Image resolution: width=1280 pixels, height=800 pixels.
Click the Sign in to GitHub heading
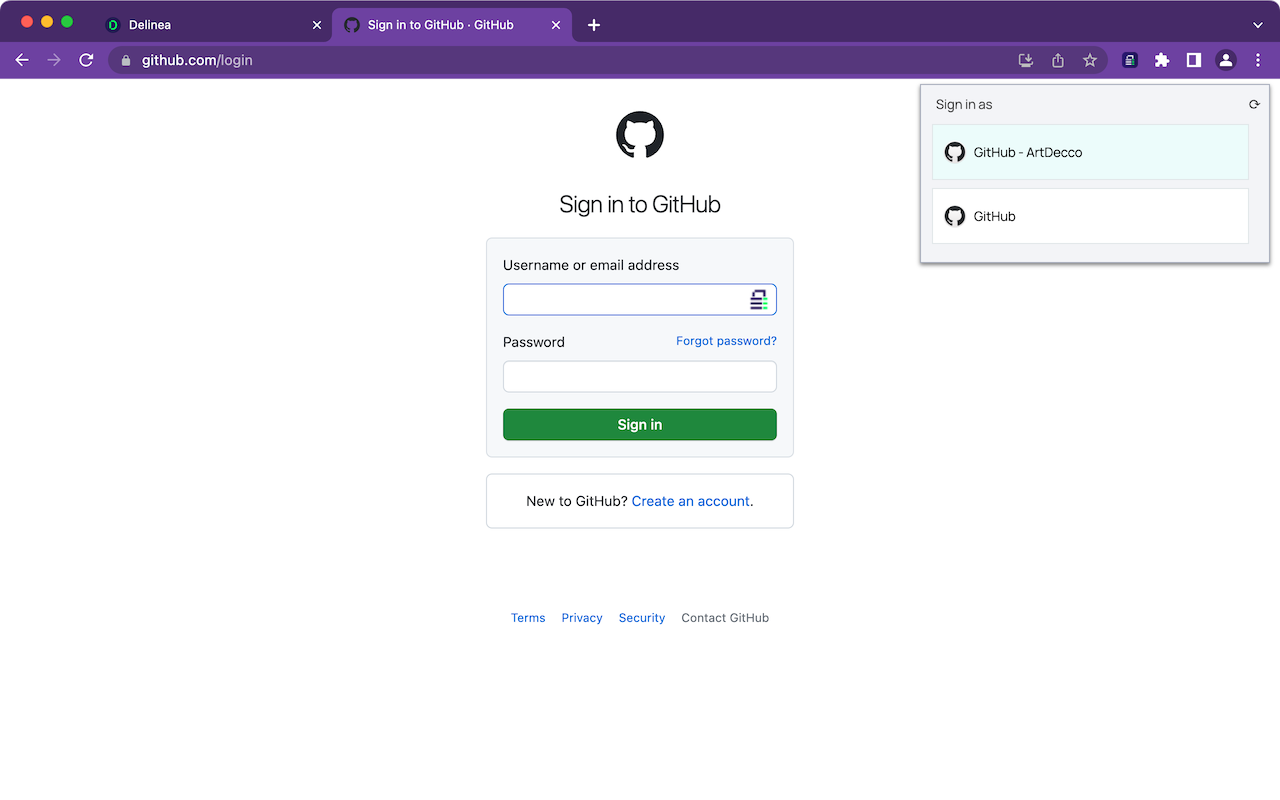[640, 204]
